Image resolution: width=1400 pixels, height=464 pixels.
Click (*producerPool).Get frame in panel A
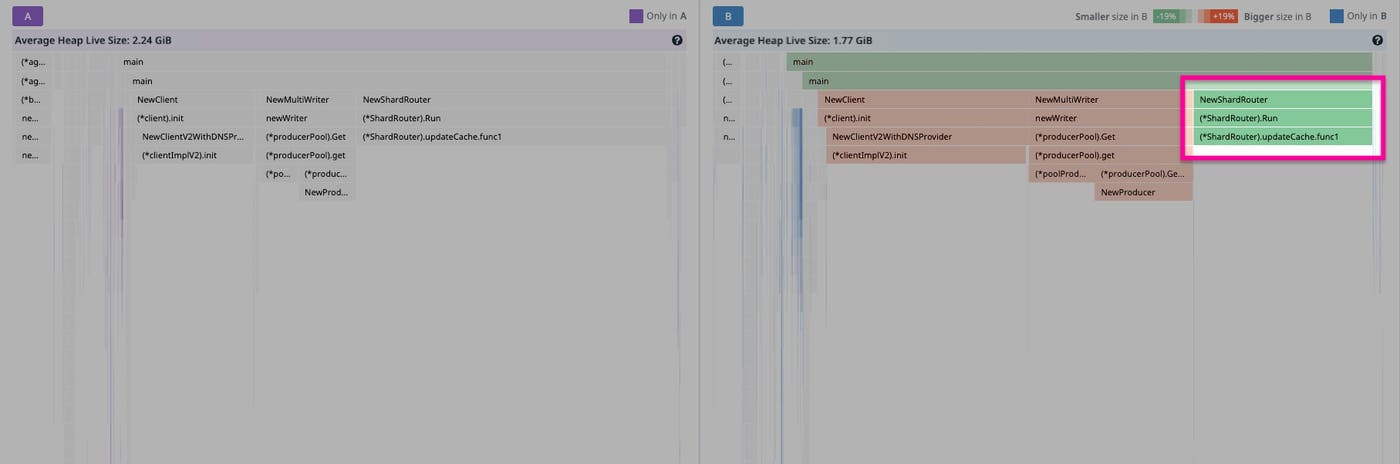(306, 137)
